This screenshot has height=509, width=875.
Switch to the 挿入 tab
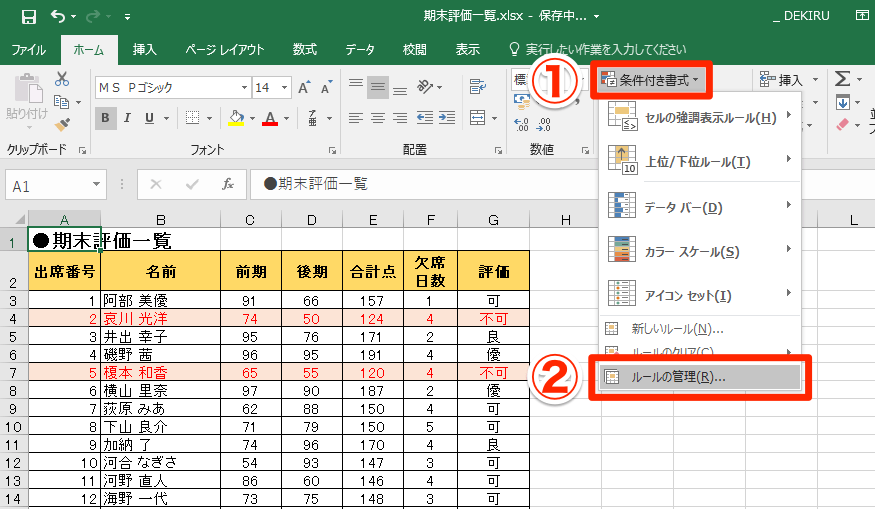145,50
